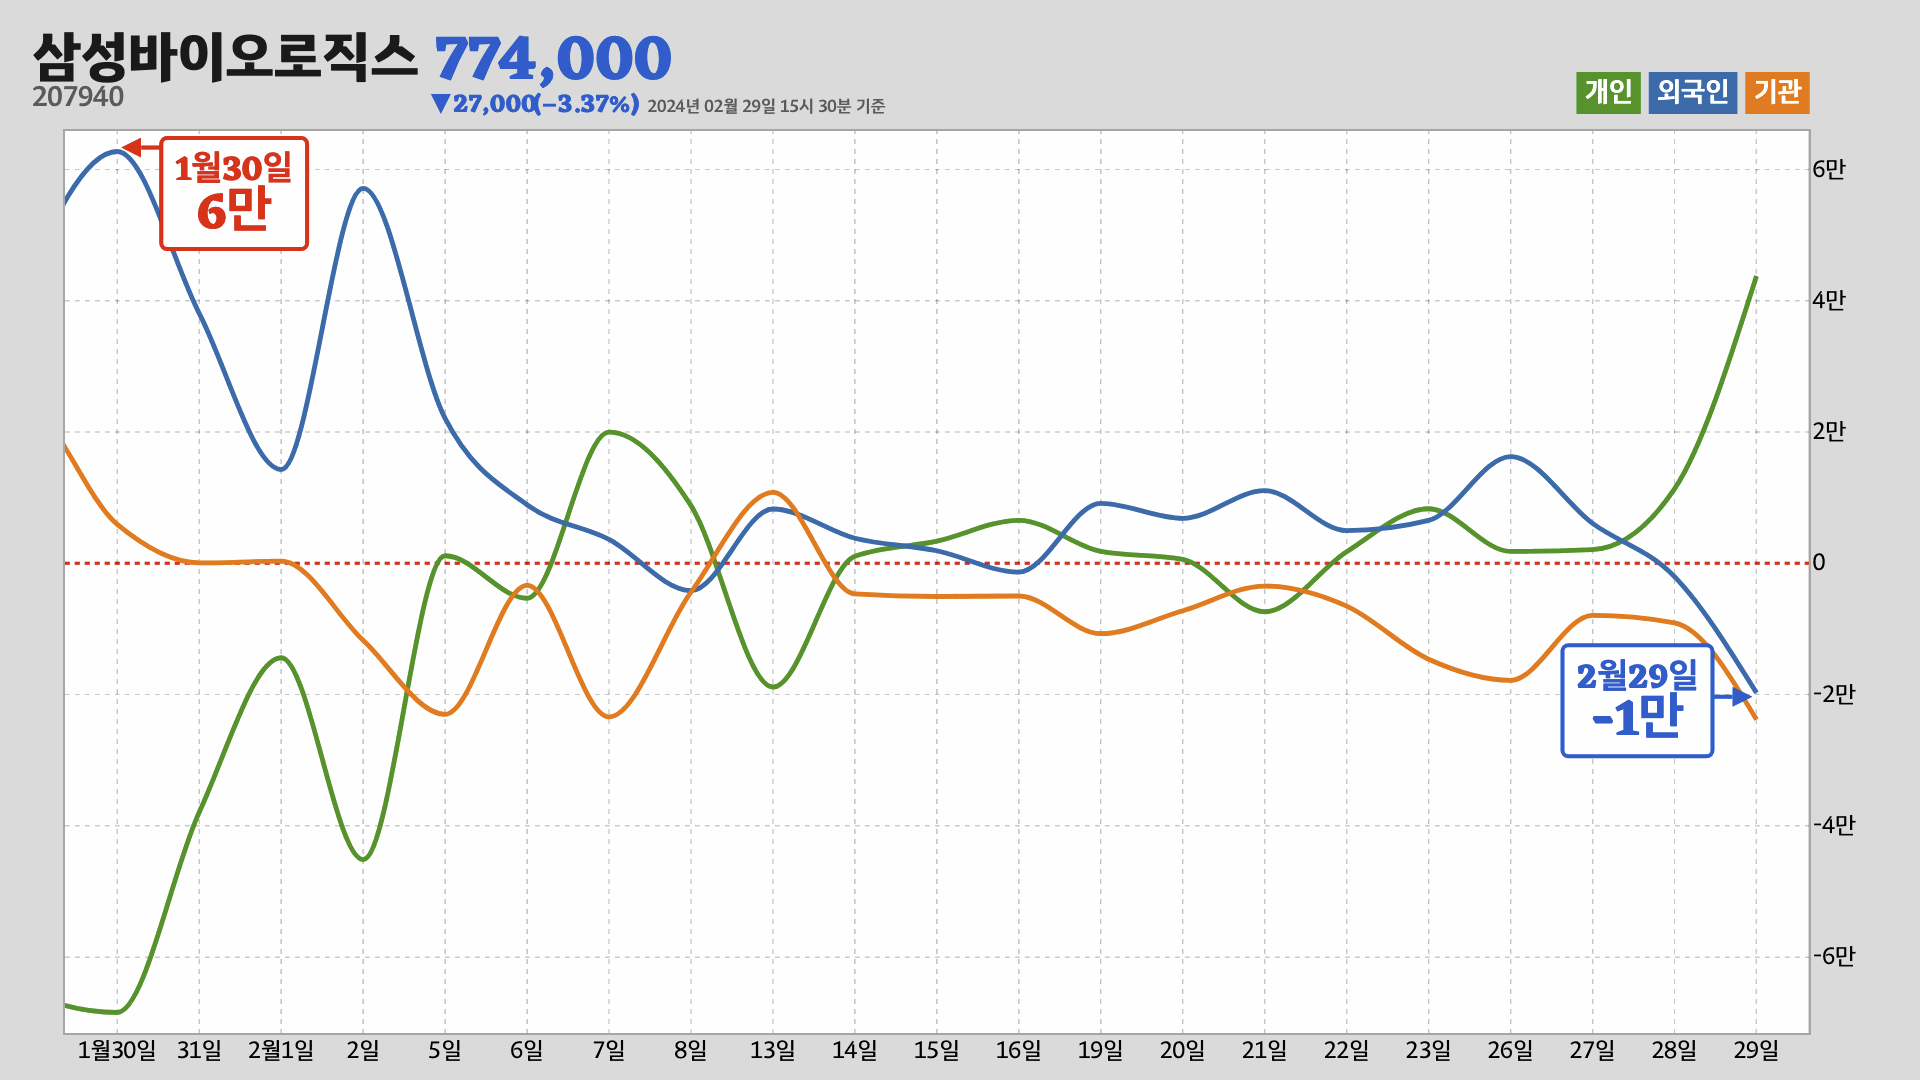Image resolution: width=1920 pixels, height=1080 pixels.
Task: Click the stock code 207940
Action: (x=78, y=97)
